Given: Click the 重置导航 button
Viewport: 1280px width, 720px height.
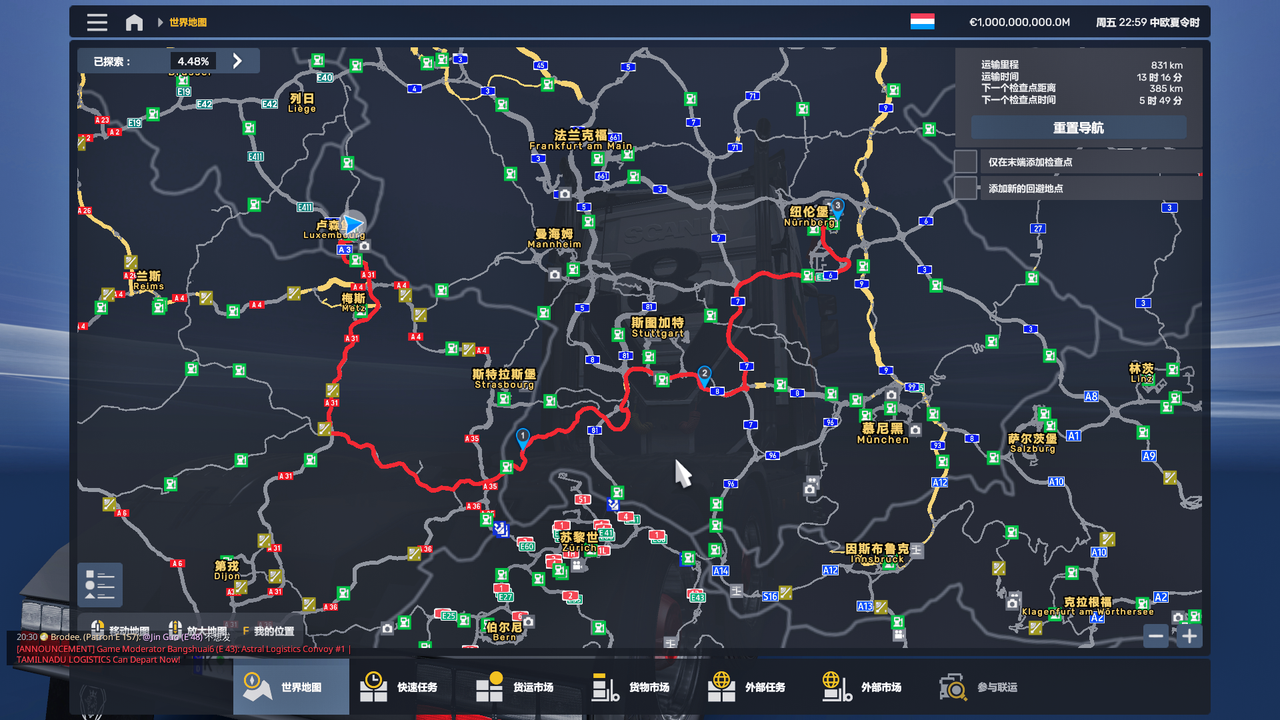Looking at the screenshot, I should click(1079, 128).
